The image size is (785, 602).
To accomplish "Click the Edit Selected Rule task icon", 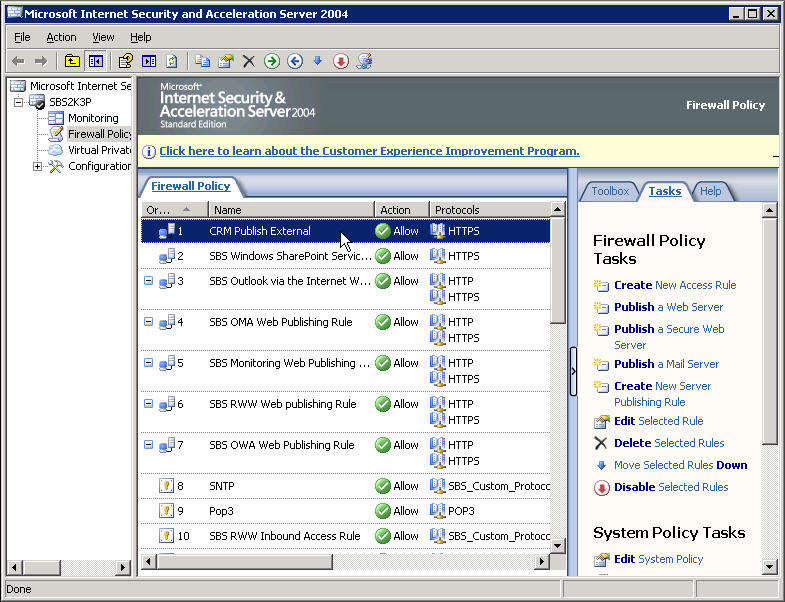I will (601, 422).
